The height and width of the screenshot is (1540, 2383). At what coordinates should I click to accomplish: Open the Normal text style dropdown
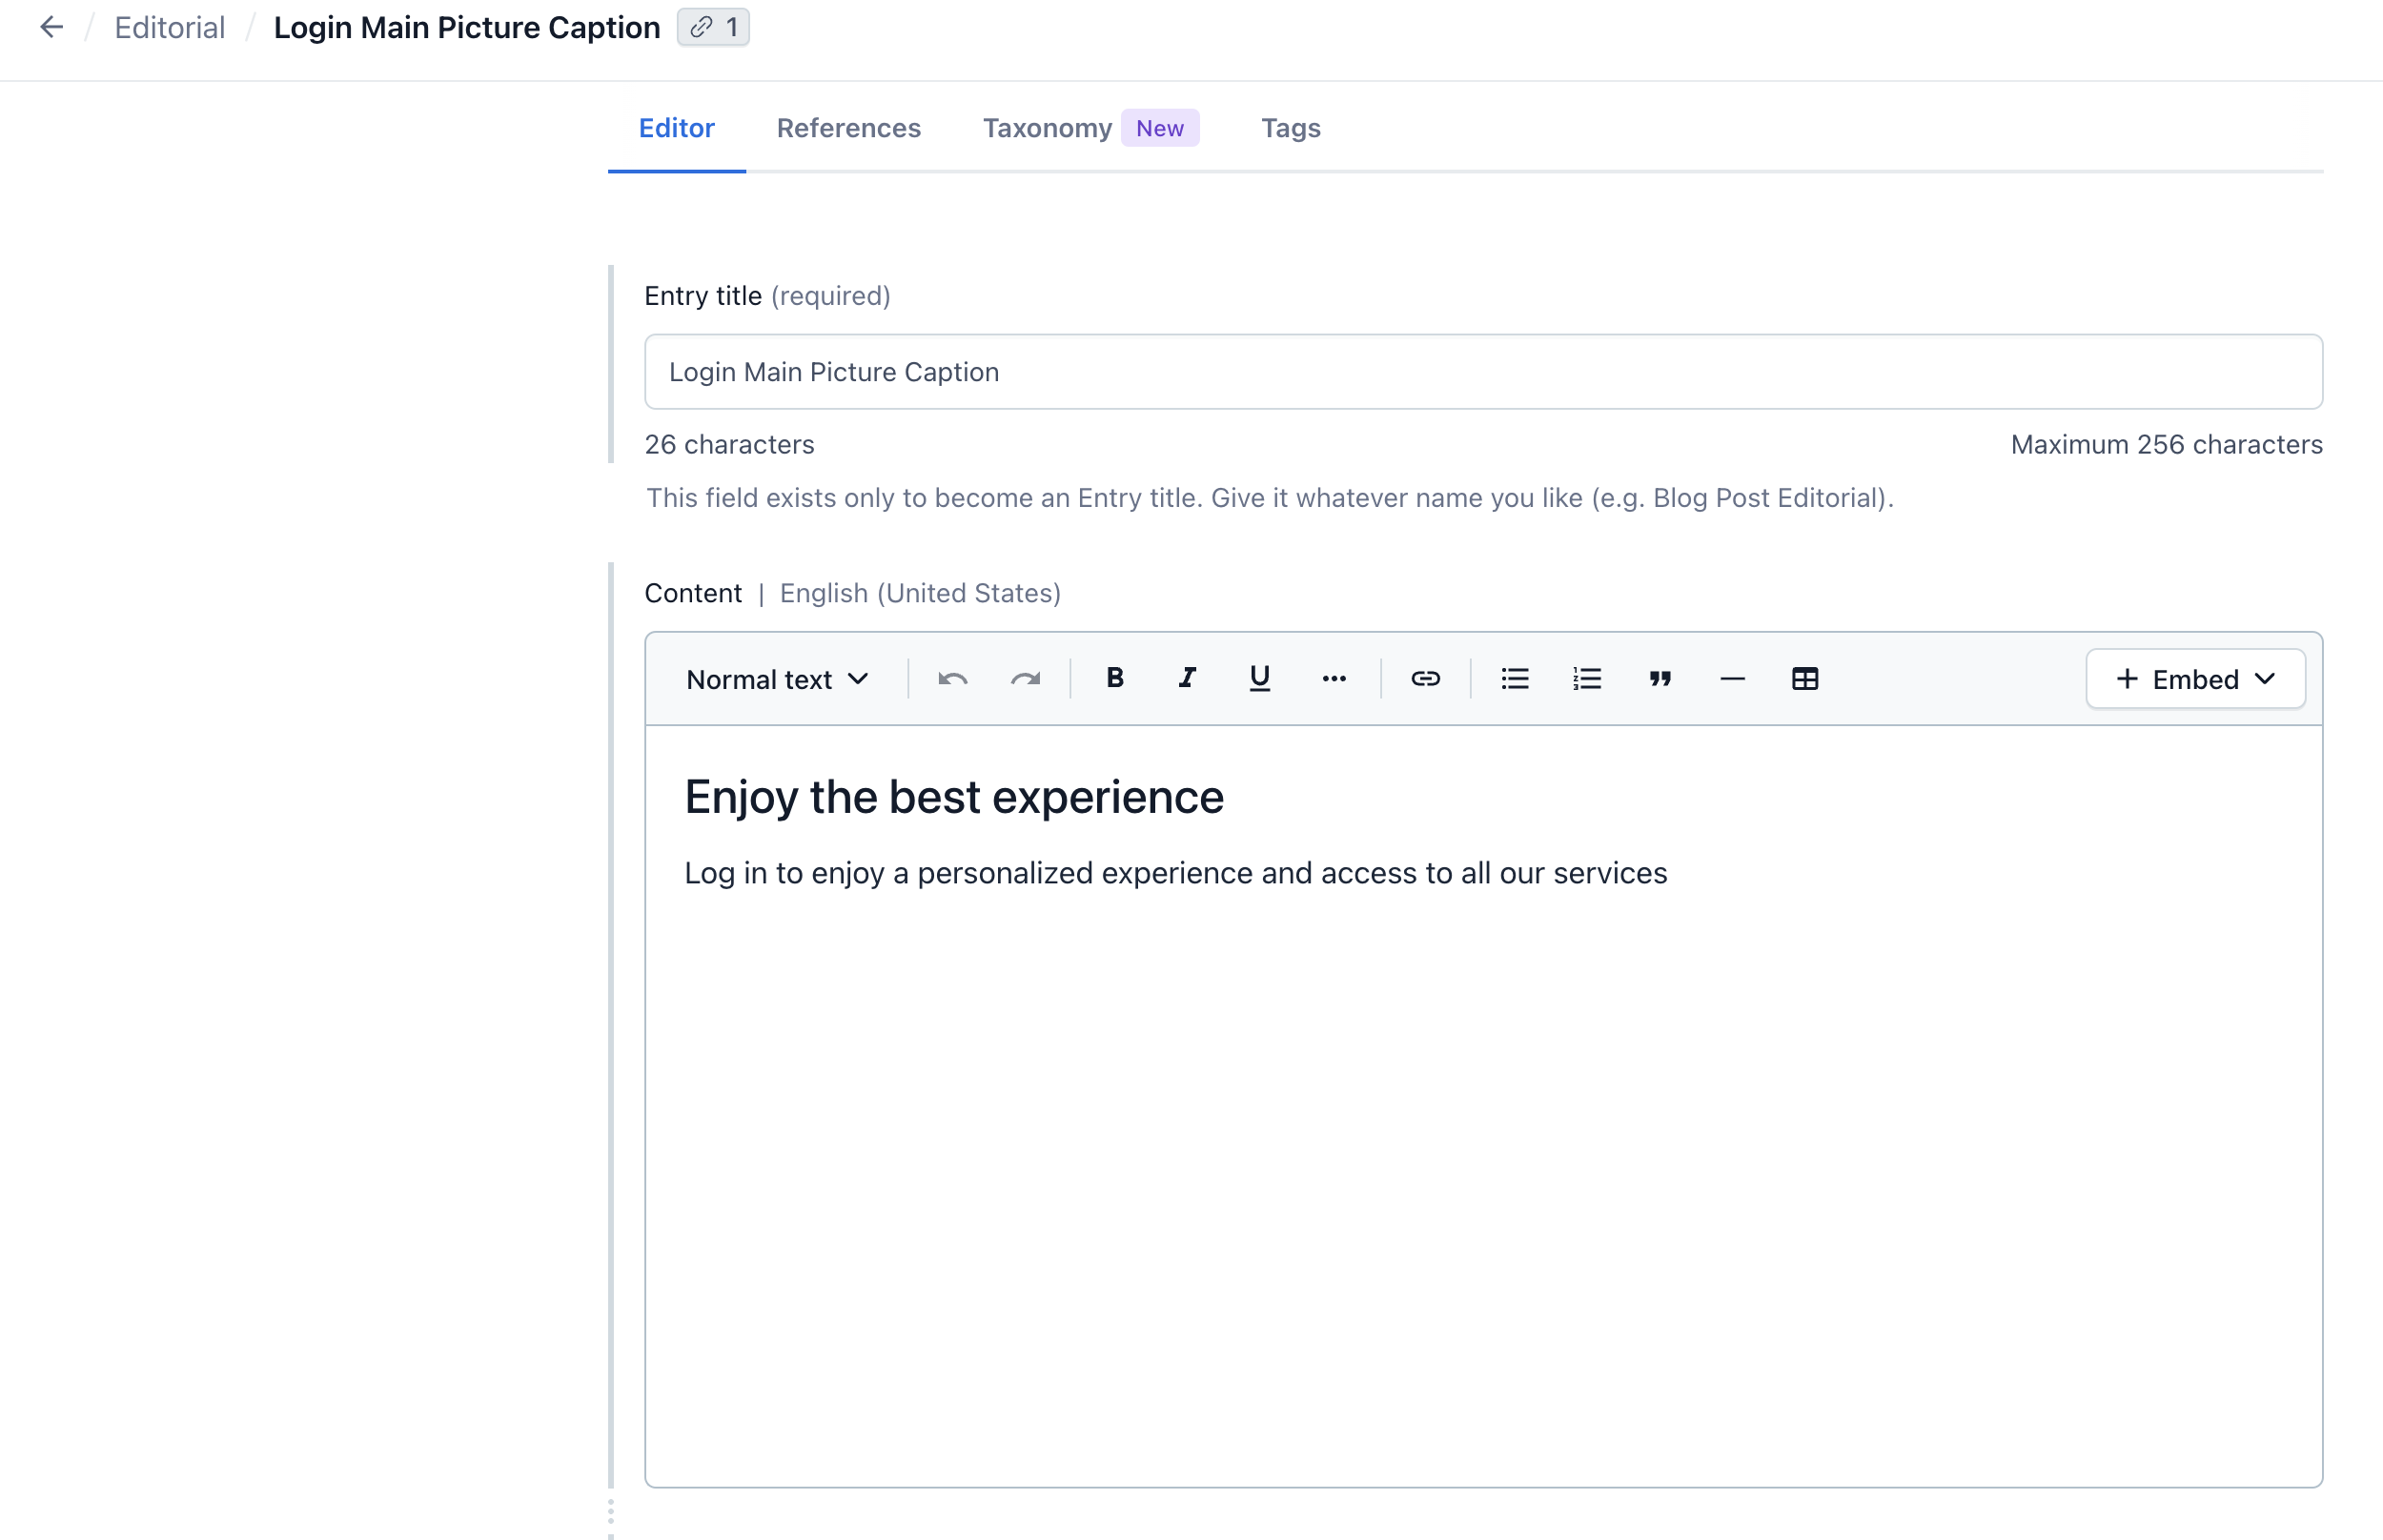pyautogui.click(x=777, y=680)
